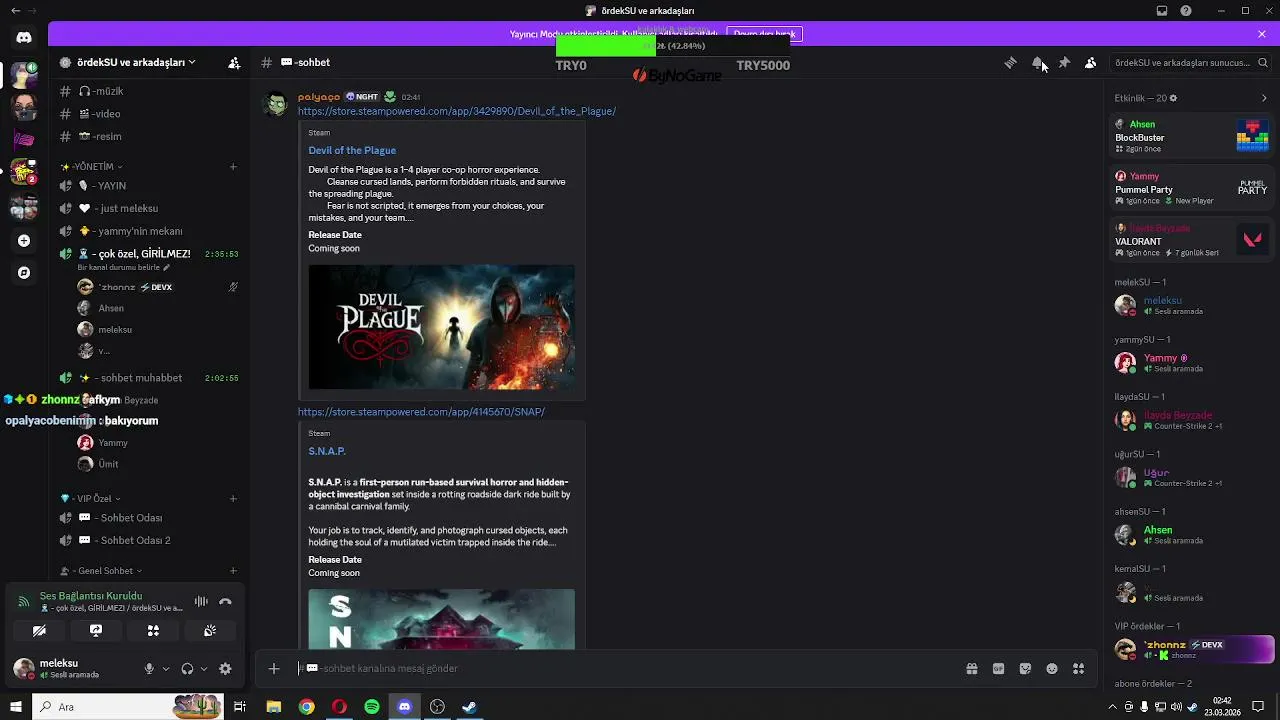Screen dimensions: 1280x720
Task: Open the sticker picker icon
Action: [1025, 668]
